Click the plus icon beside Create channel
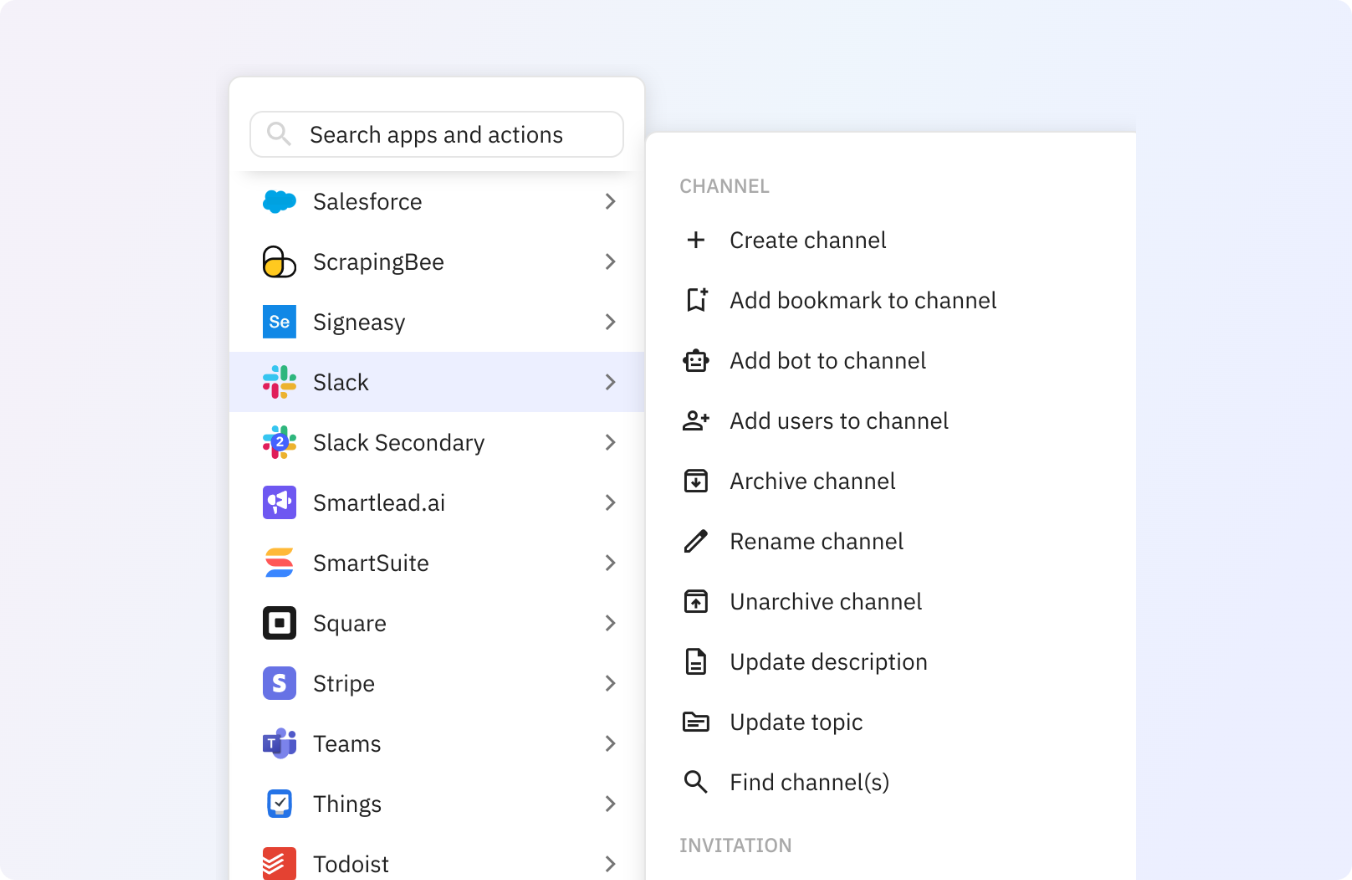The width and height of the screenshot is (1352, 880). pos(695,240)
